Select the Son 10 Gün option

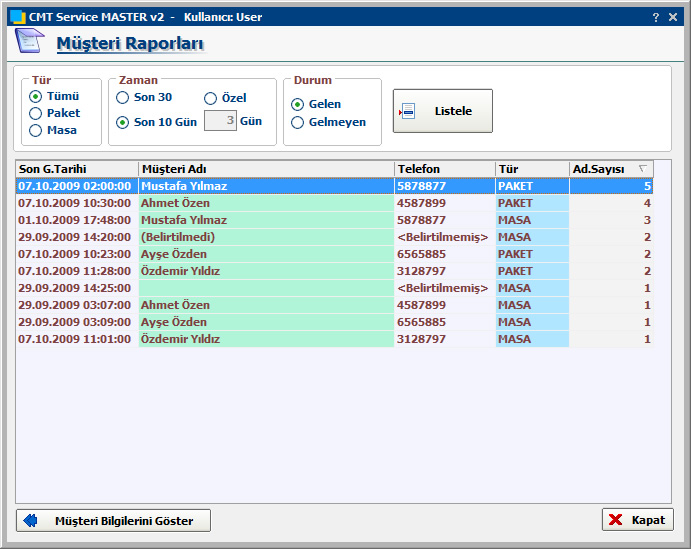click(x=123, y=122)
